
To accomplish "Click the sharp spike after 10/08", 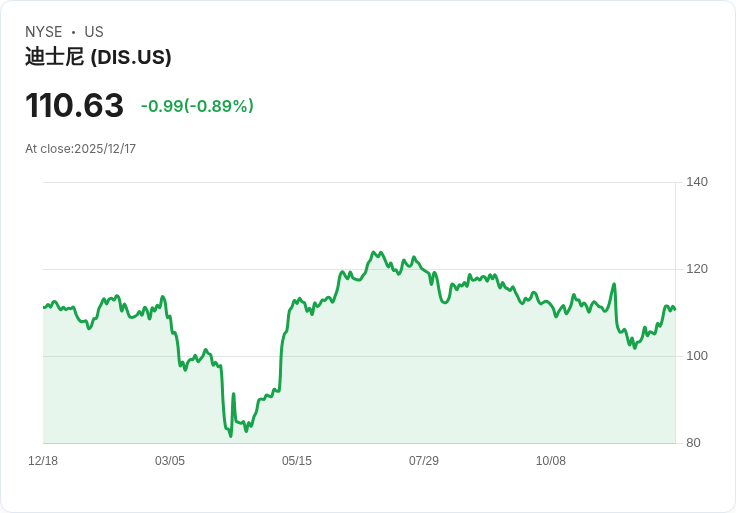I will point(614,284).
